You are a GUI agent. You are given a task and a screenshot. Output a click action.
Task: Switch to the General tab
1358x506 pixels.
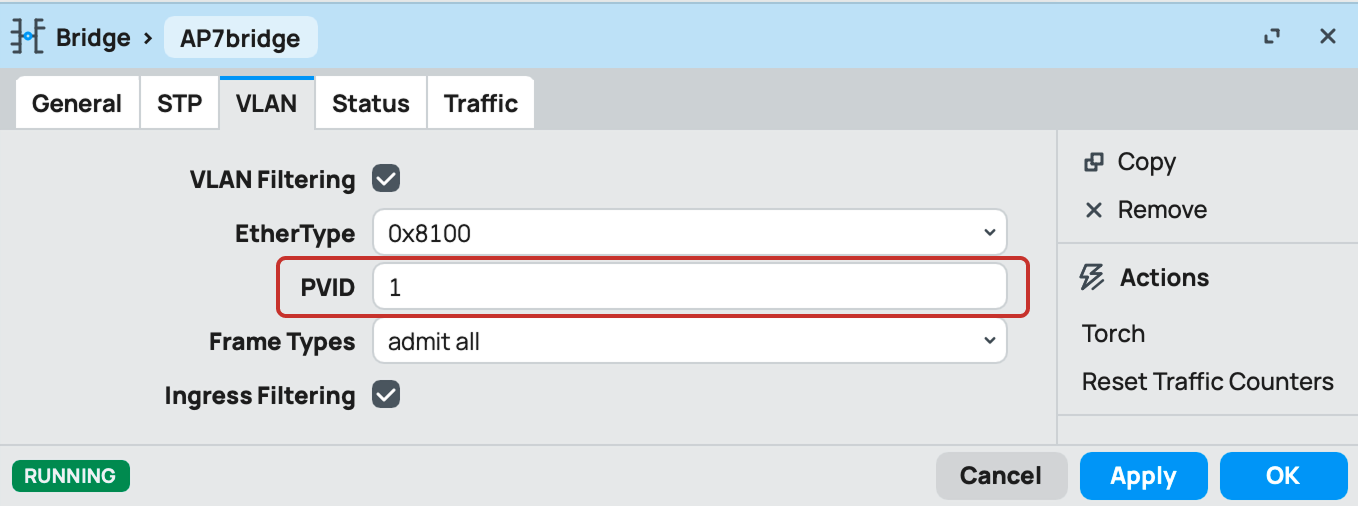77,103
